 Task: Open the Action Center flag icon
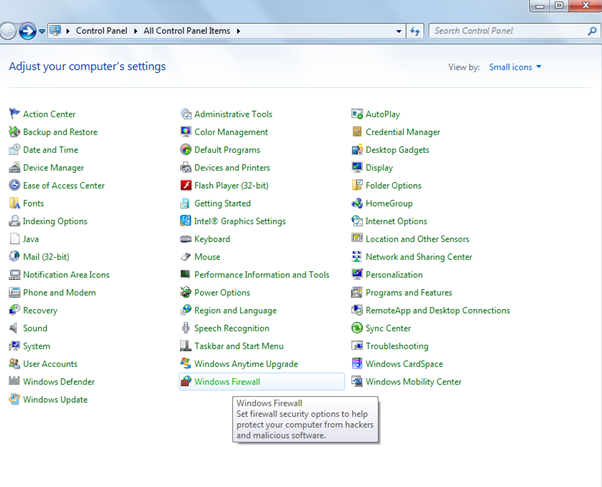[x=14, y=114]
